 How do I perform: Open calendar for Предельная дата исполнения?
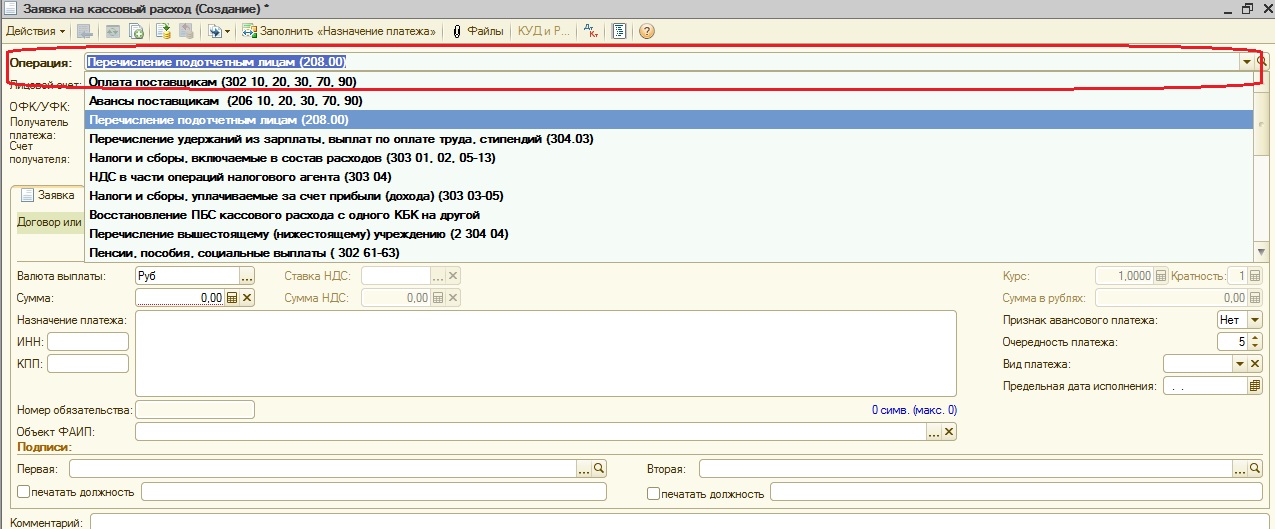click(x=1254, y=386)
